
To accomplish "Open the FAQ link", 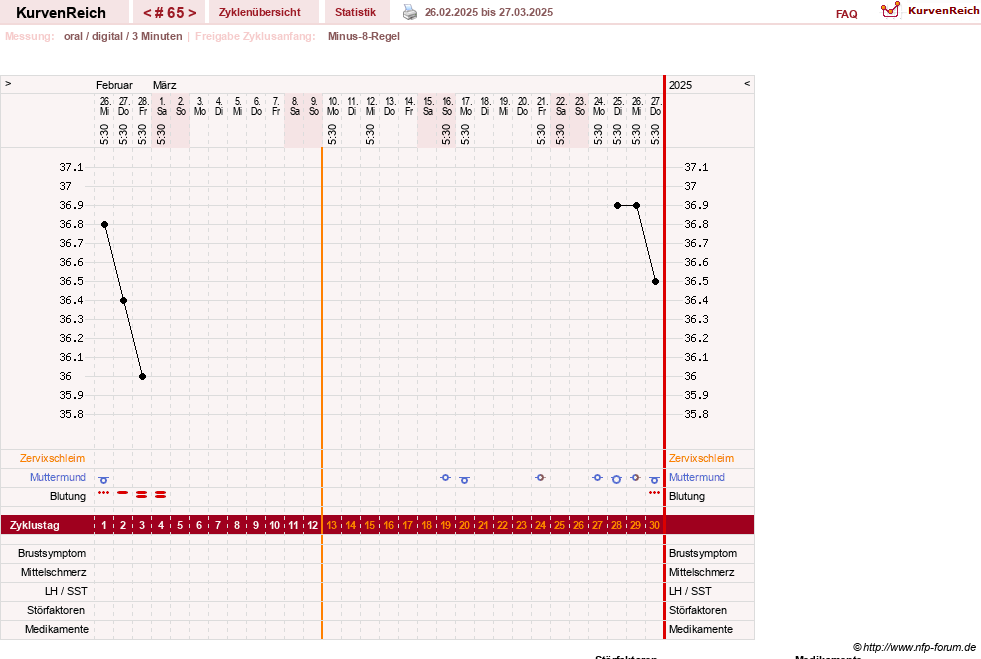I will (x=846, y=14).
